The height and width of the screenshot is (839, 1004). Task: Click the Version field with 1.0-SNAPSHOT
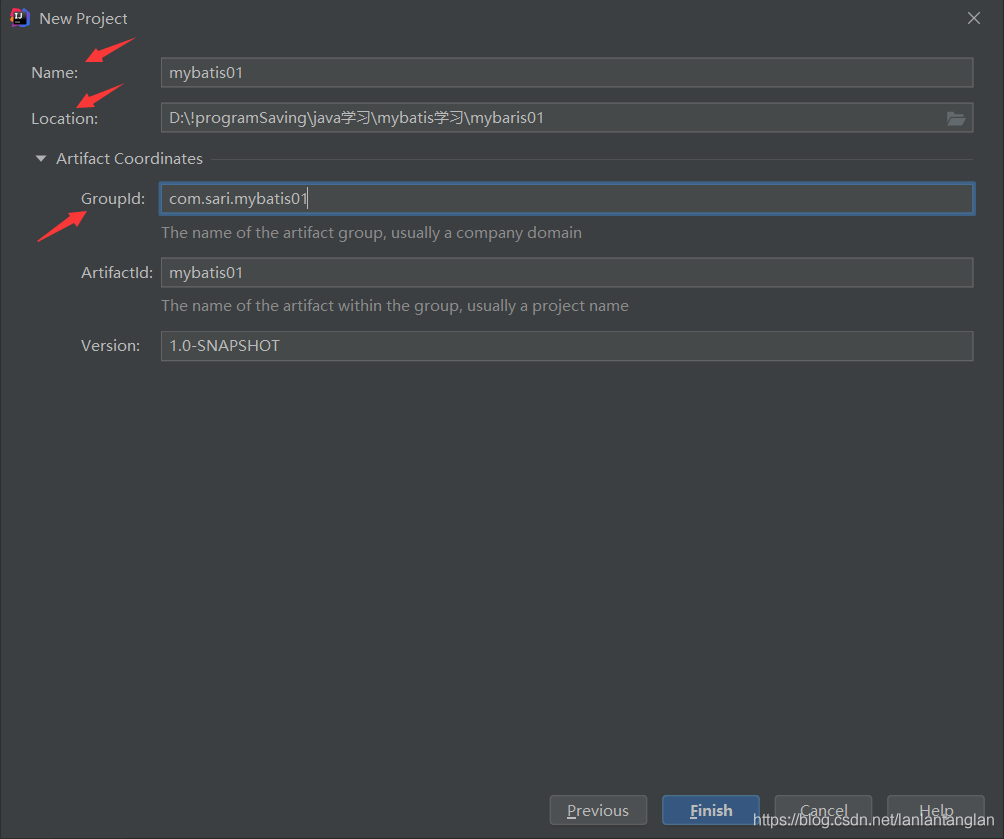click(567, 346)
